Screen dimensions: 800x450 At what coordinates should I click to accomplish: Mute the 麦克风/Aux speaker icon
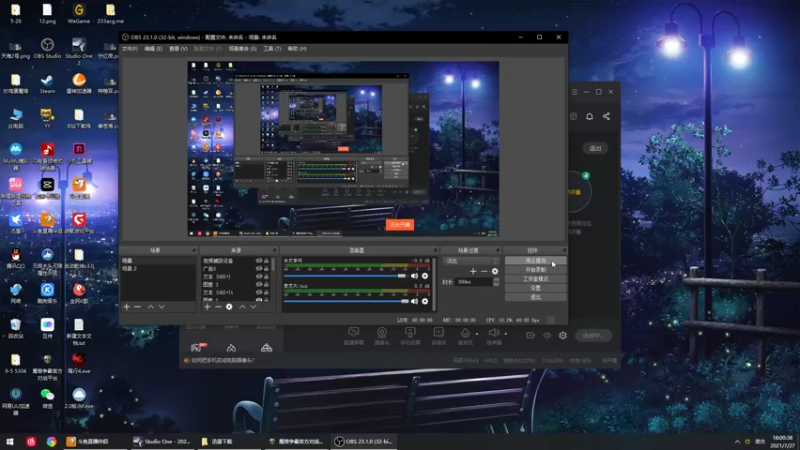pos(414,301)
